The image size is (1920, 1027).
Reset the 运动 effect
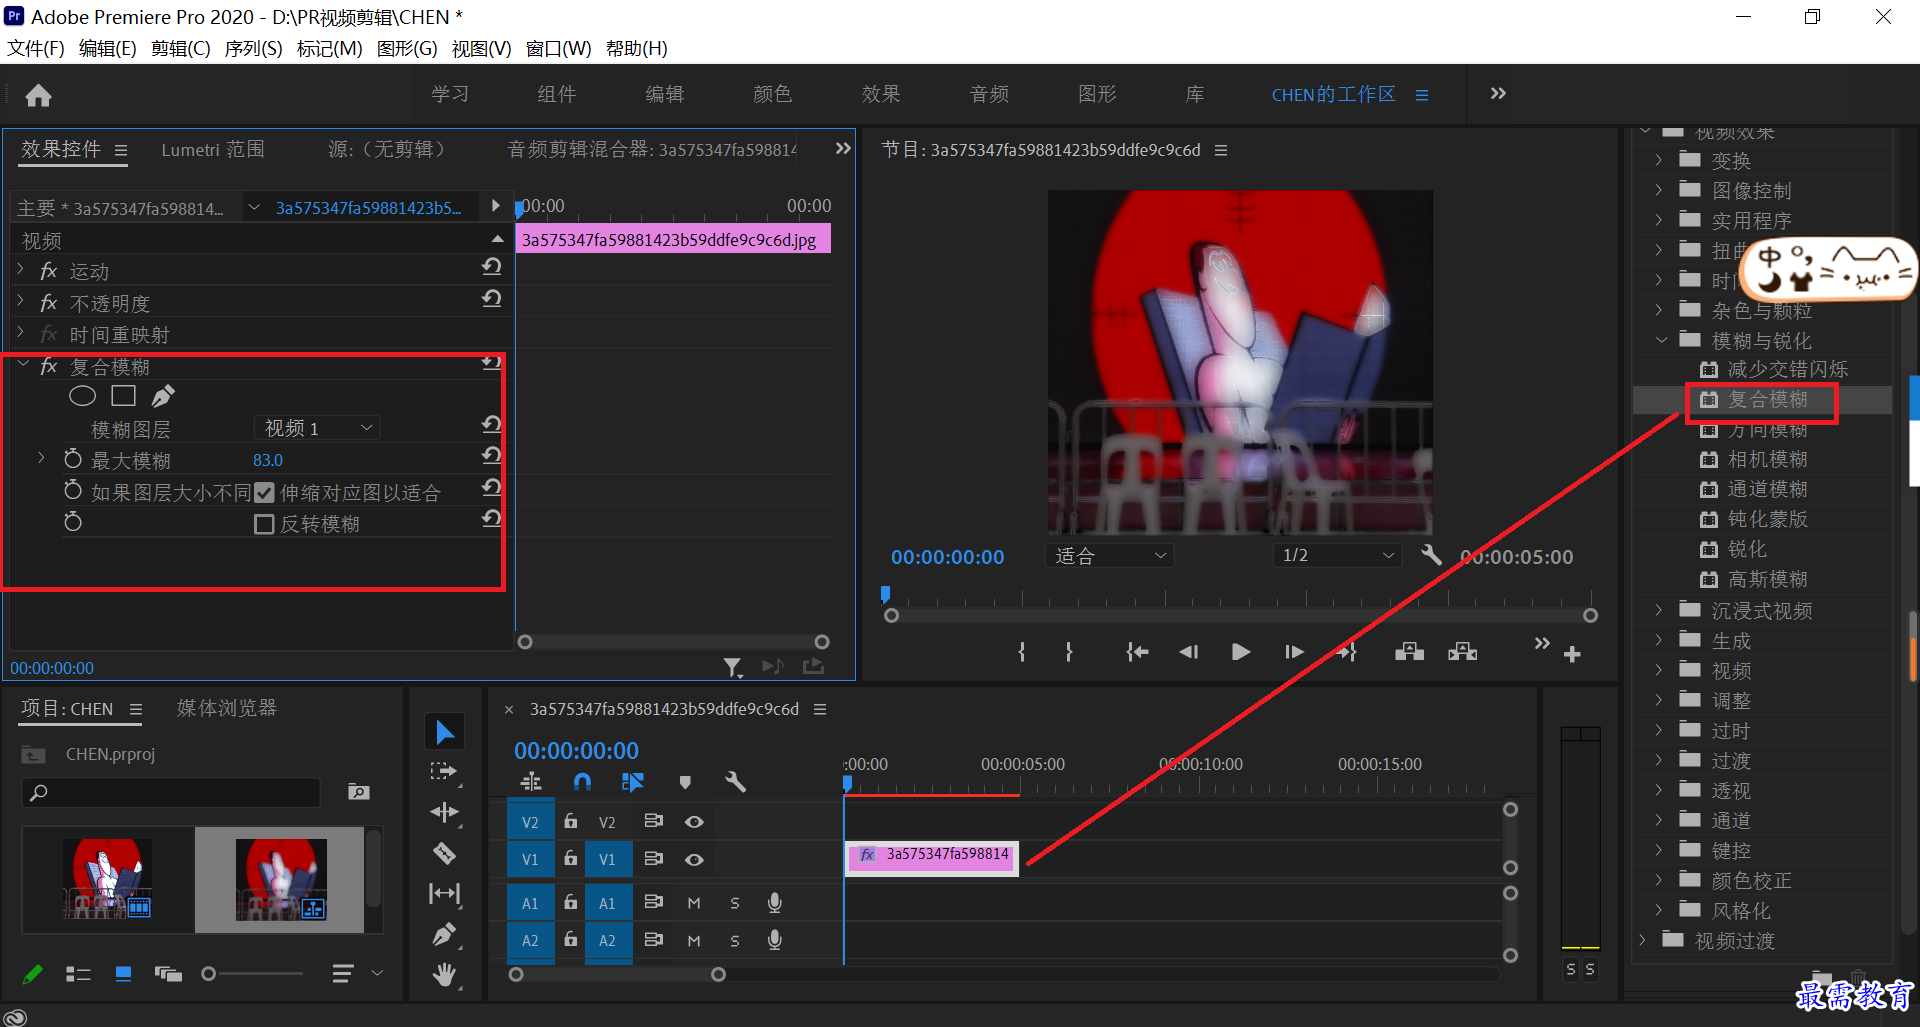(491, 267)
